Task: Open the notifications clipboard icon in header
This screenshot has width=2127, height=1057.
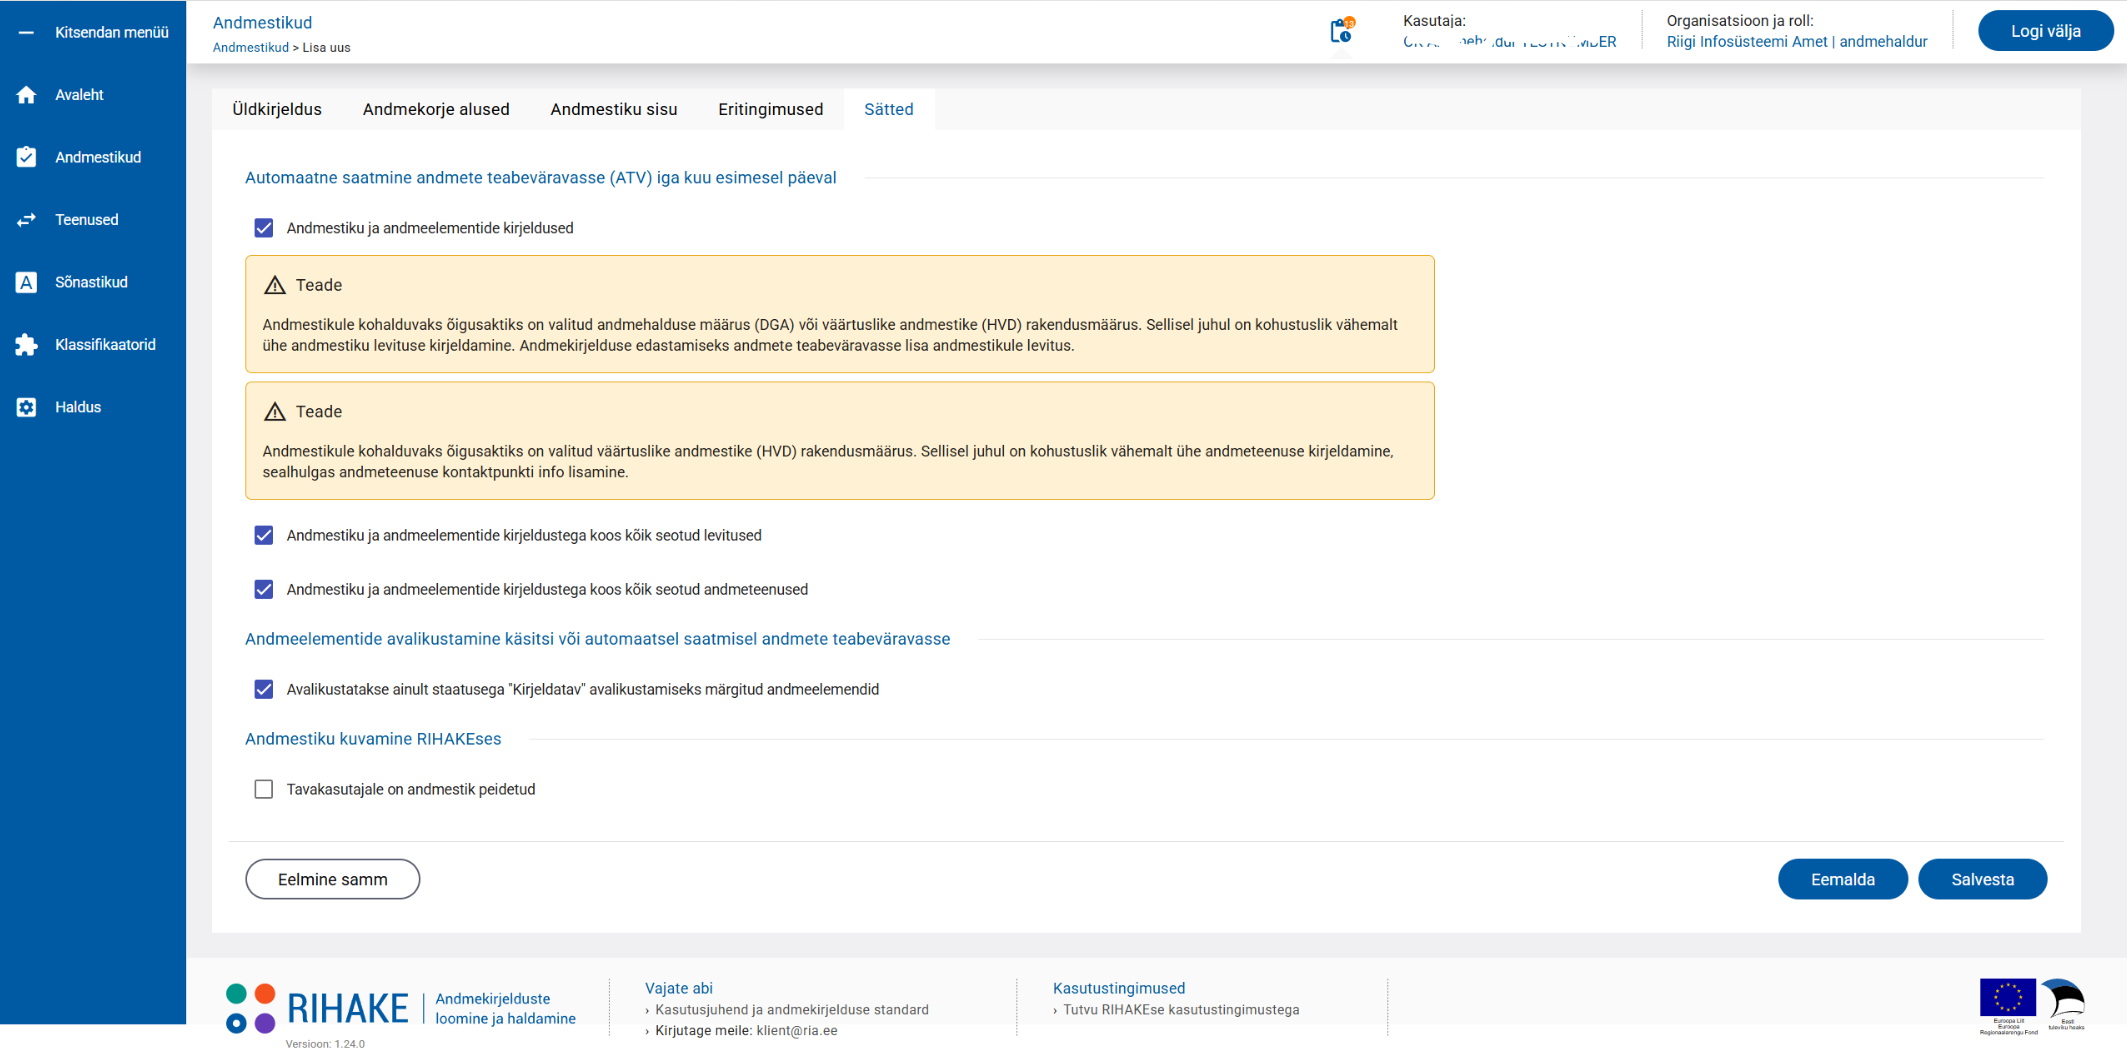Action: click(x=1341, y=32)
